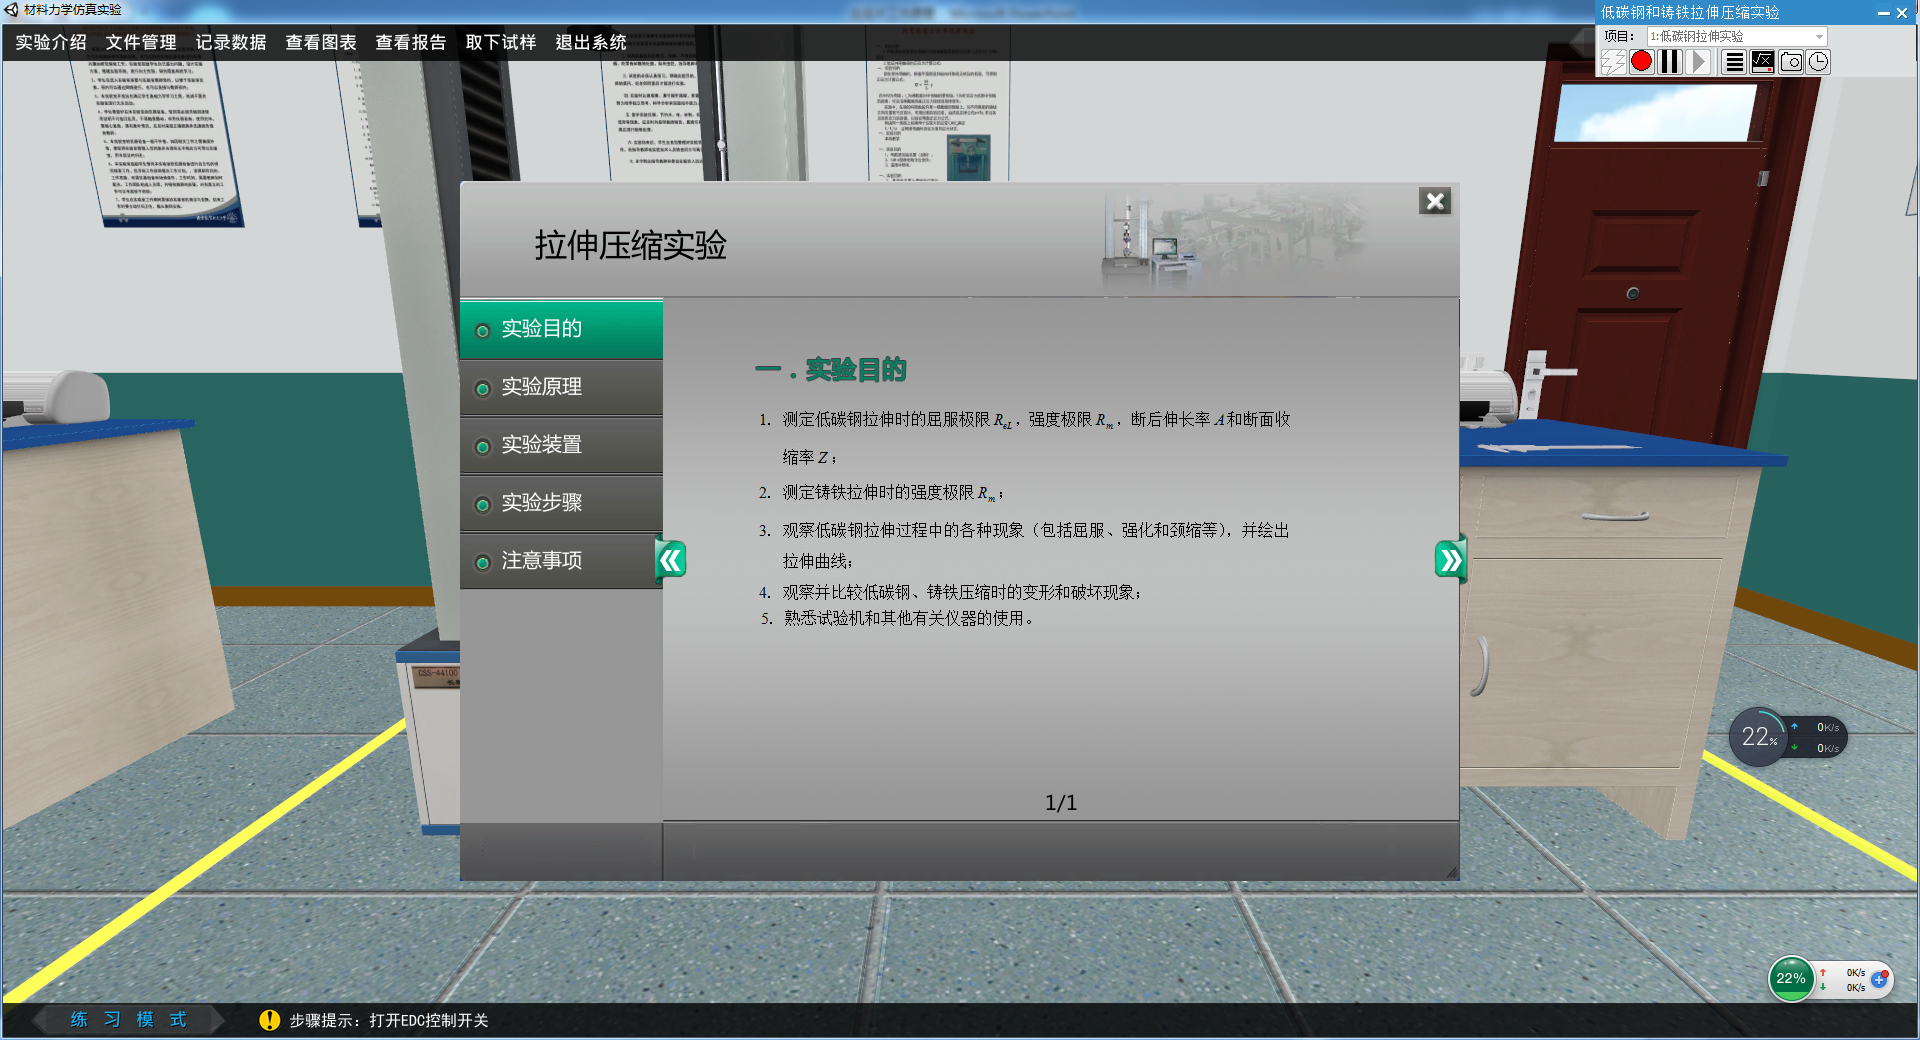Viewport: 1920px width, 1040px height.
Task: Click the red record button
Action: (1641, 62)
